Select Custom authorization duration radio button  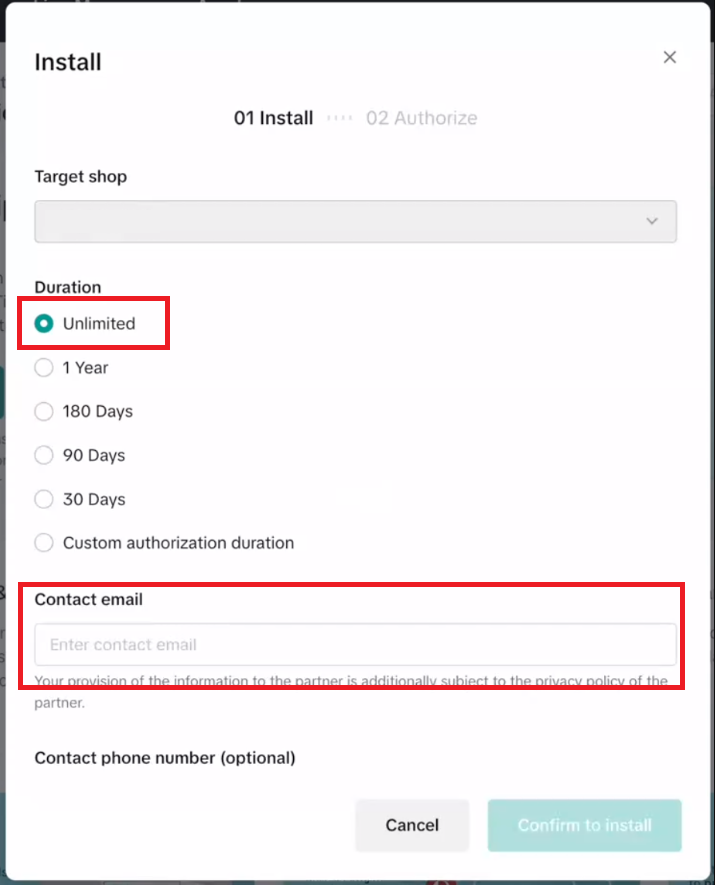44,542
